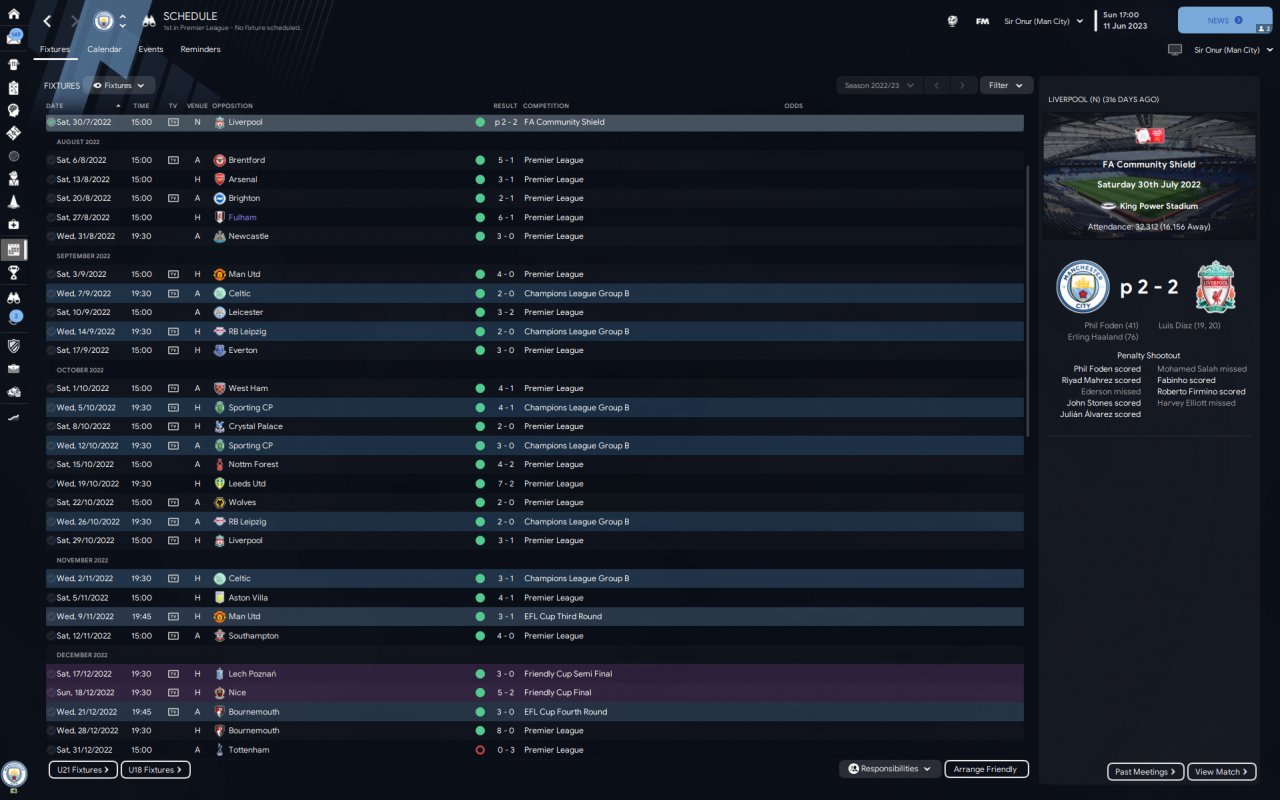
Task: Click the fixtures list vertical scrollbar
Action: pyautogui.click(x=1027, y=300)
